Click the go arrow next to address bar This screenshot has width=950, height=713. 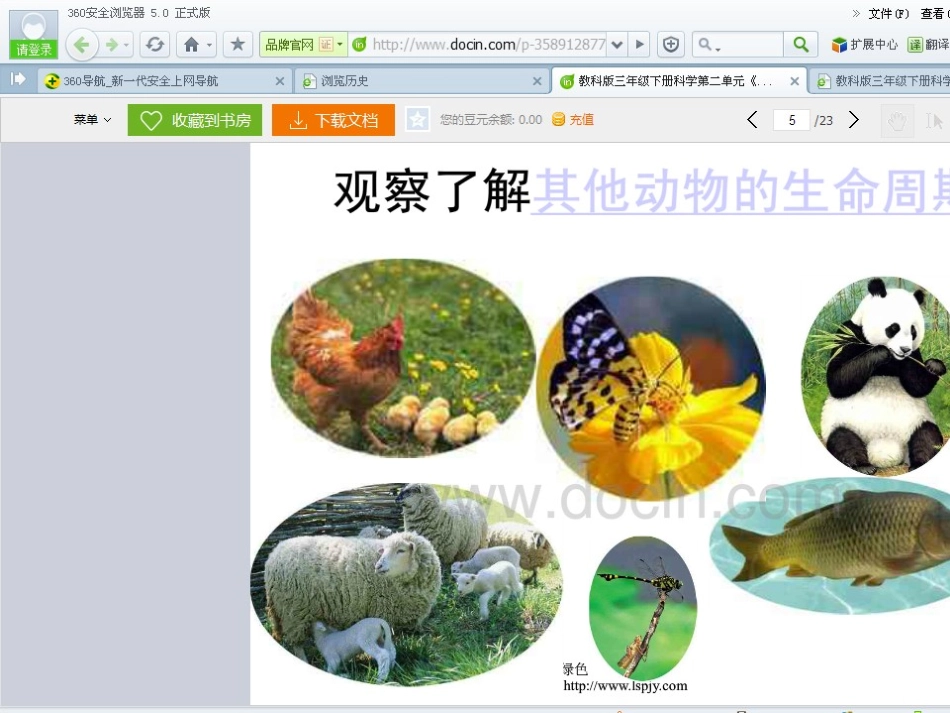click(640, 45)
